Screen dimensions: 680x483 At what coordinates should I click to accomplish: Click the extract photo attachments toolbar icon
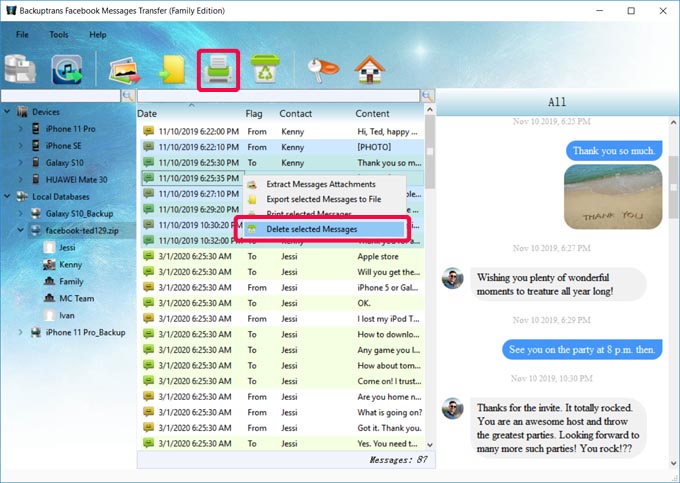point(124,70)
